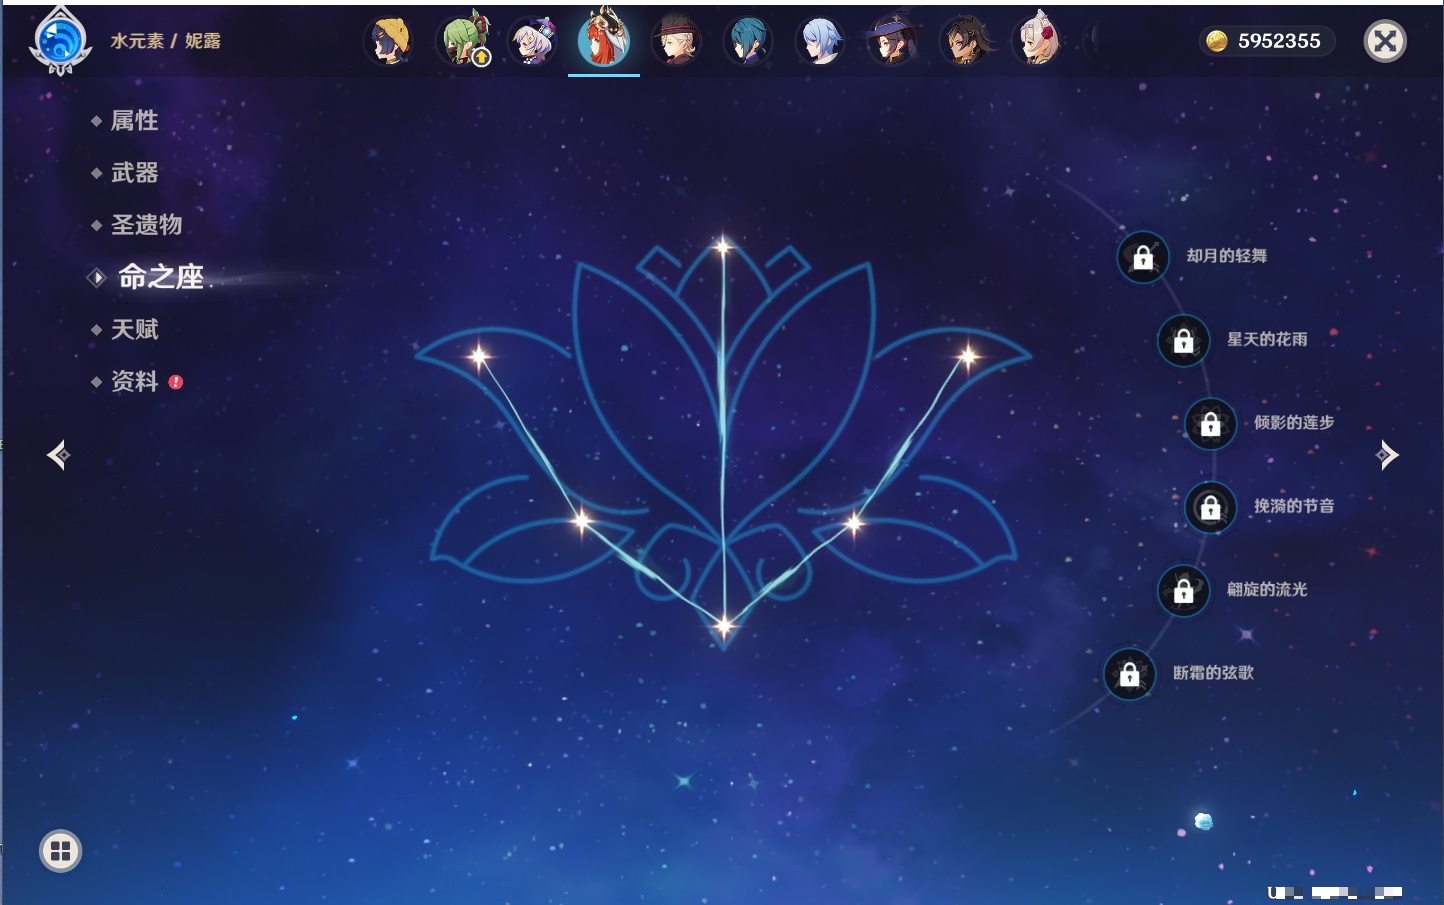Click the upper-right star of the constellation
Image resolution: width=1444 pixels, height=905 pixels.
968,356
